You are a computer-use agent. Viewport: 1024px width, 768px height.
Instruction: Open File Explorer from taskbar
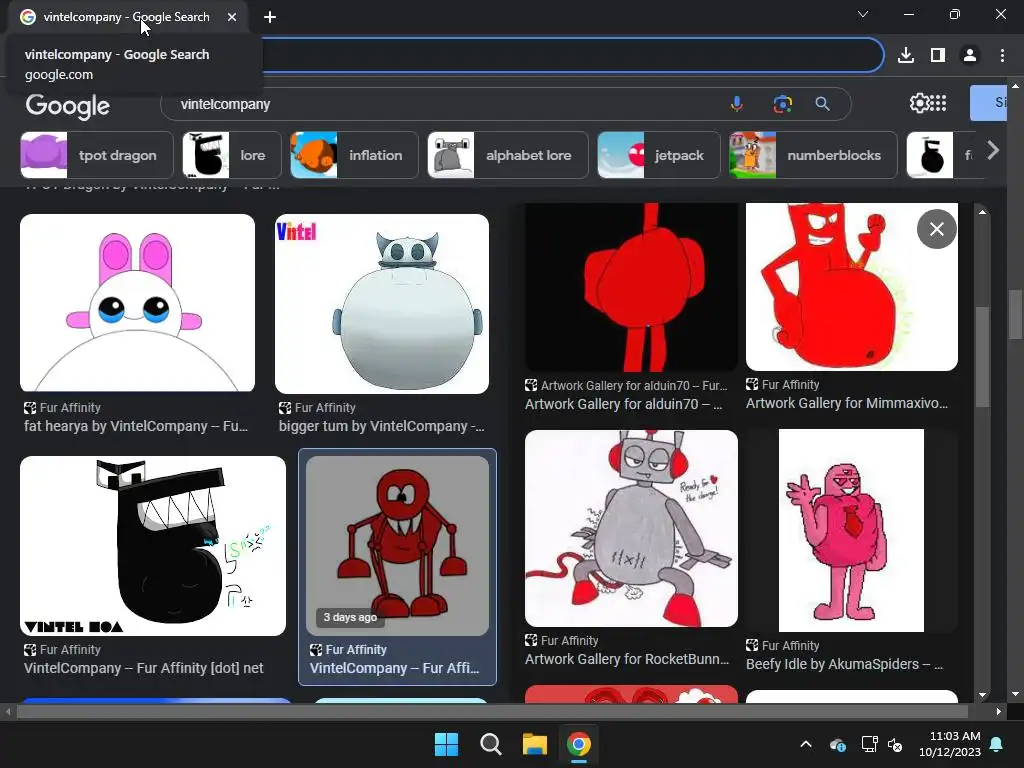pos(534,744)
